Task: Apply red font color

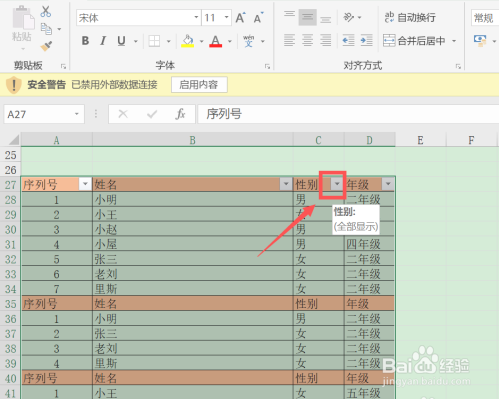Action: [x=216, y=41]
